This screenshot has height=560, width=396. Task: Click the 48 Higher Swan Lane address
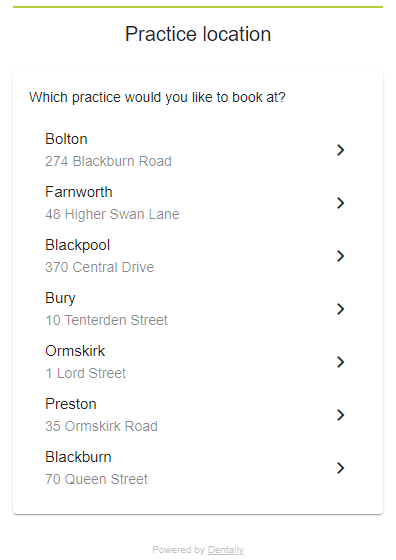click(112, 214)
